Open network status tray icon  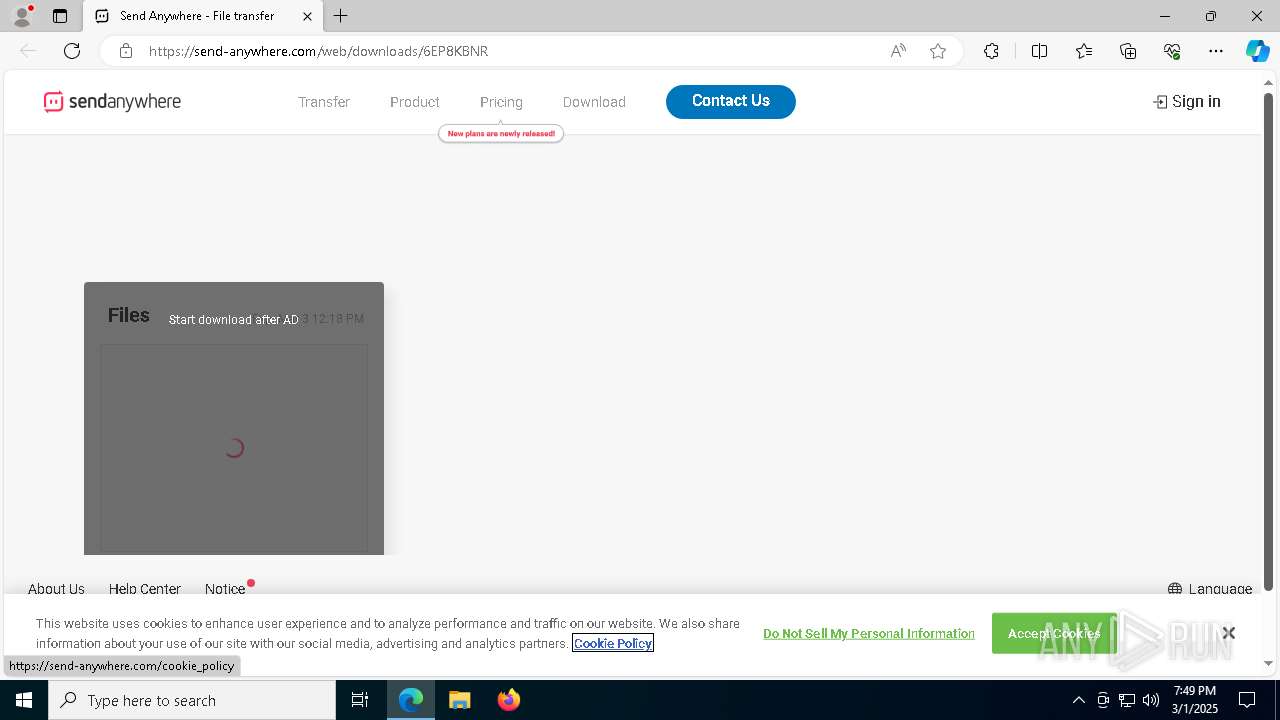click(1127, 700)
